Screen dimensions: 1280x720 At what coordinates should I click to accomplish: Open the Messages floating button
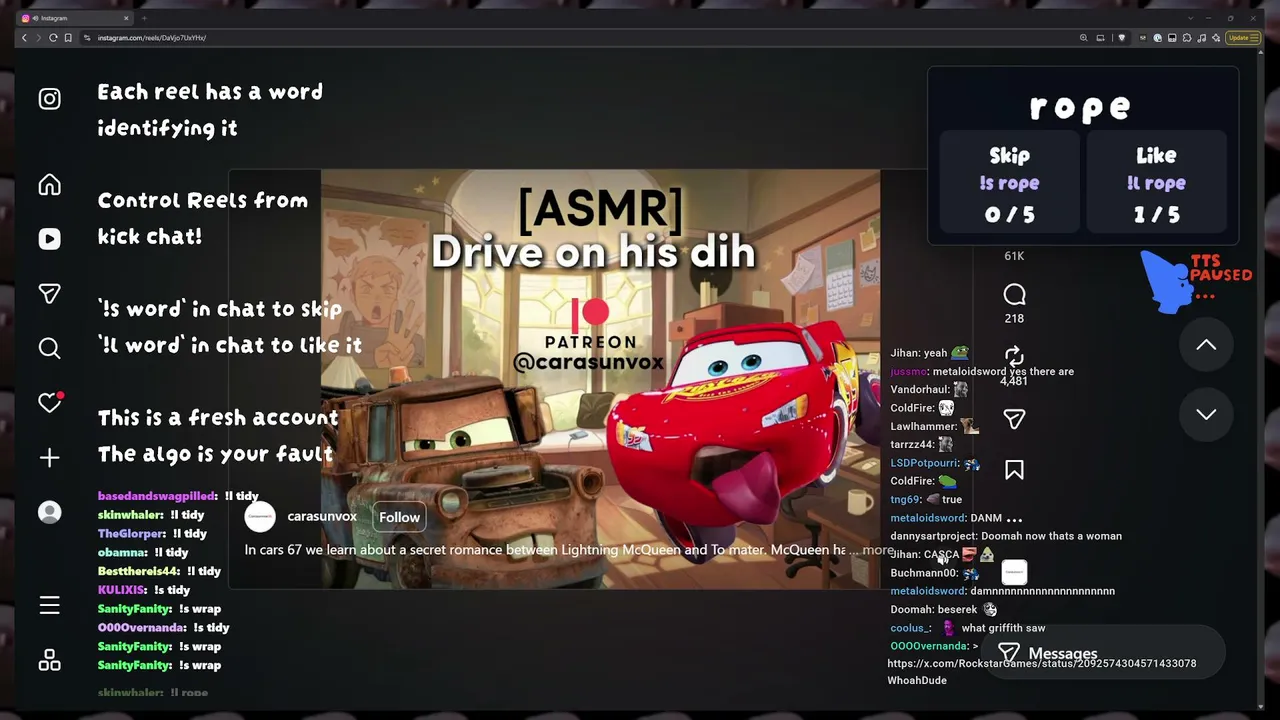tap(1102, 654)
